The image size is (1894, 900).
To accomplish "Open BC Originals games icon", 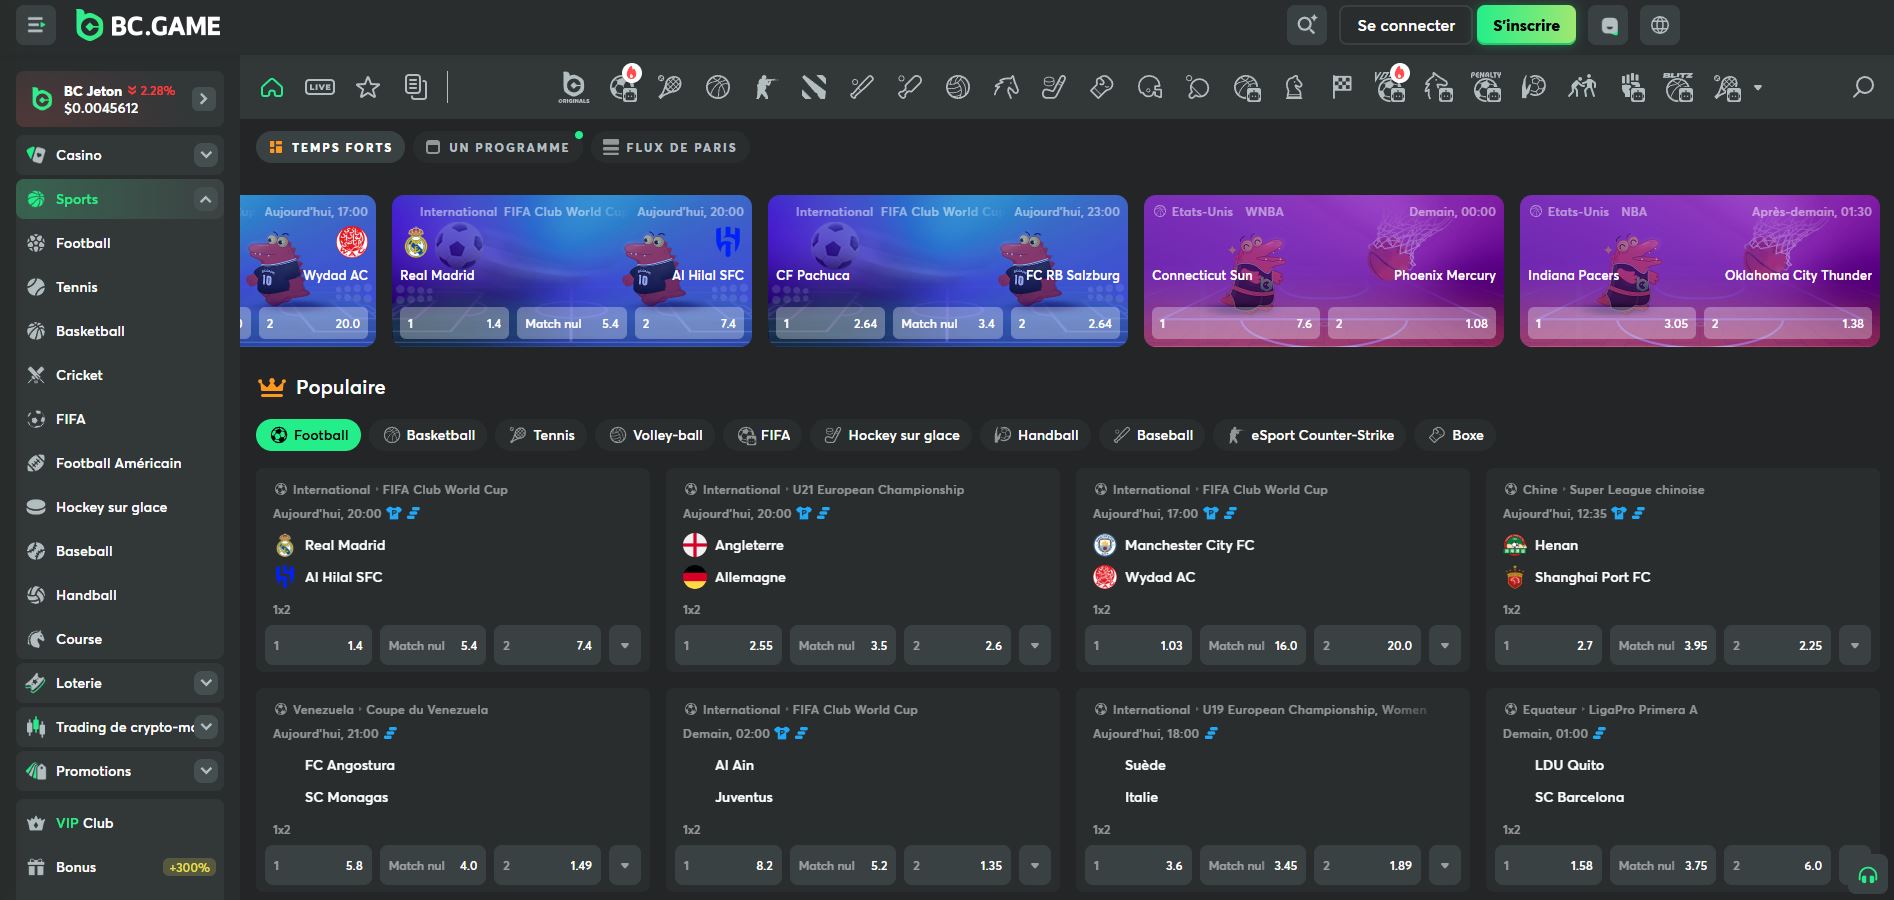I will 574,87.
